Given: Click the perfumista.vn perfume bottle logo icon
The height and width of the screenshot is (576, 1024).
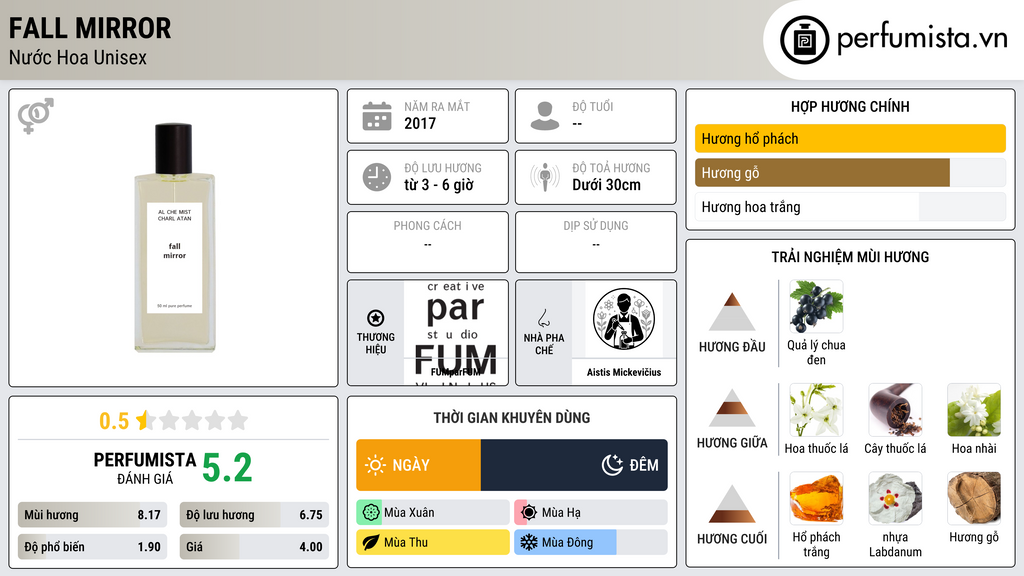Looking at the screenshot, I should click(x=804, y=40).
